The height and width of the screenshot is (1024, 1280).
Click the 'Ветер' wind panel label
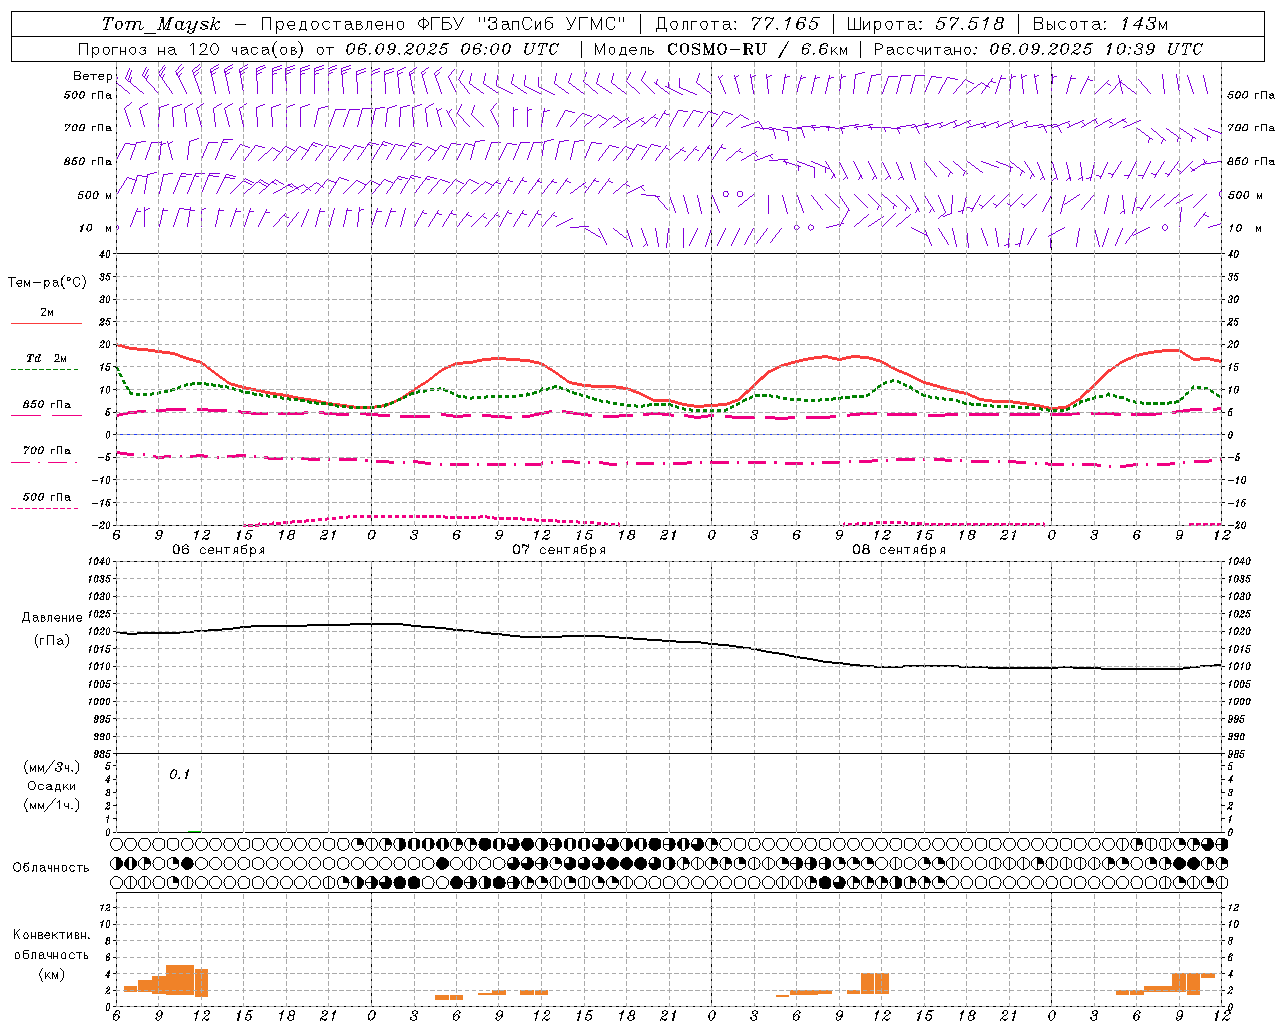point(93,76)
